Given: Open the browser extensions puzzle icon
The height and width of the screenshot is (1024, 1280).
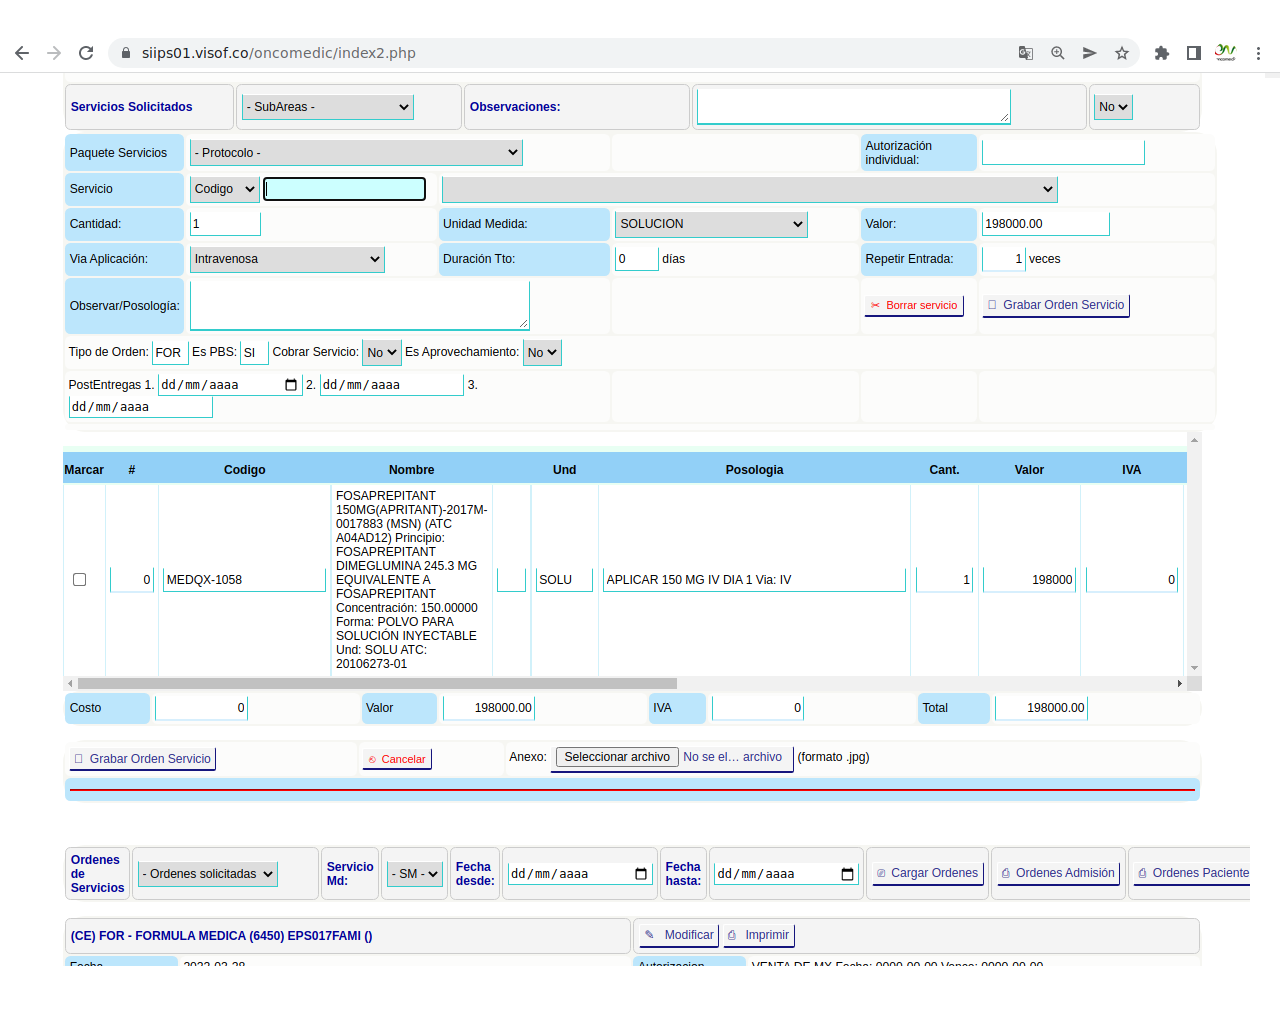Looking at the screenshot, I should pyautogui.click(x=1161, y=53).
